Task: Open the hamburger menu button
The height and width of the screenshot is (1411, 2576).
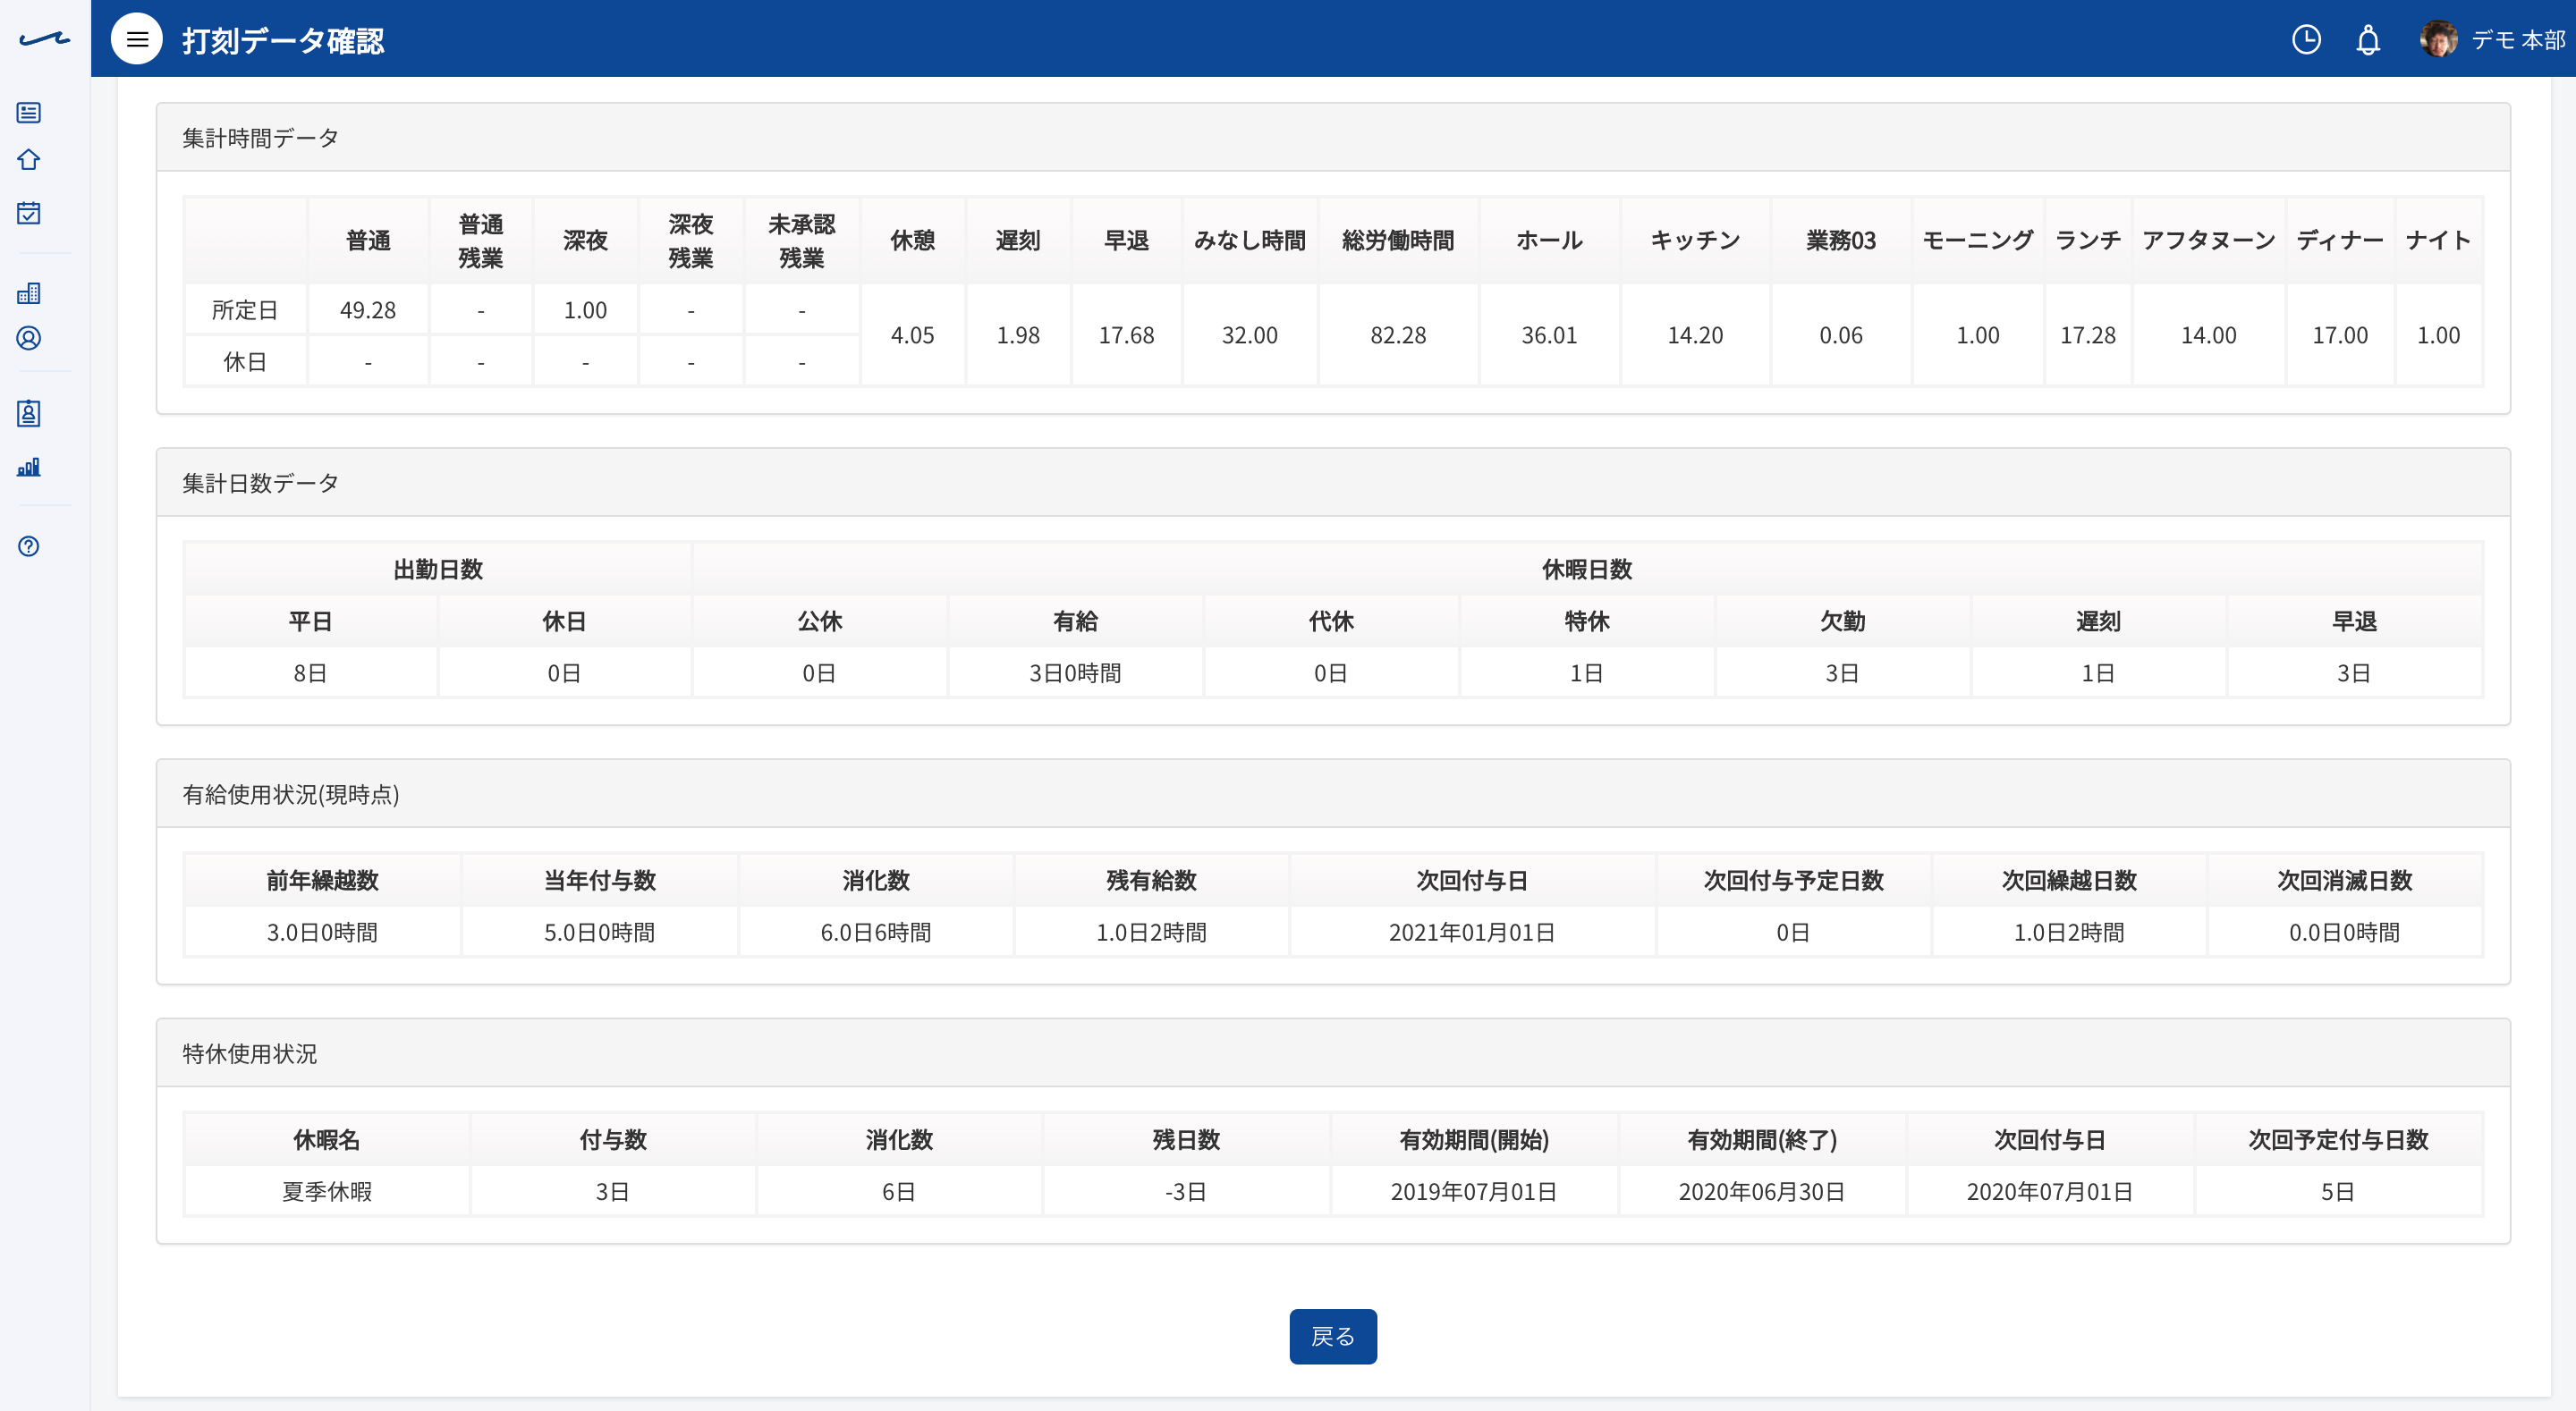Action: coord(137,39)
